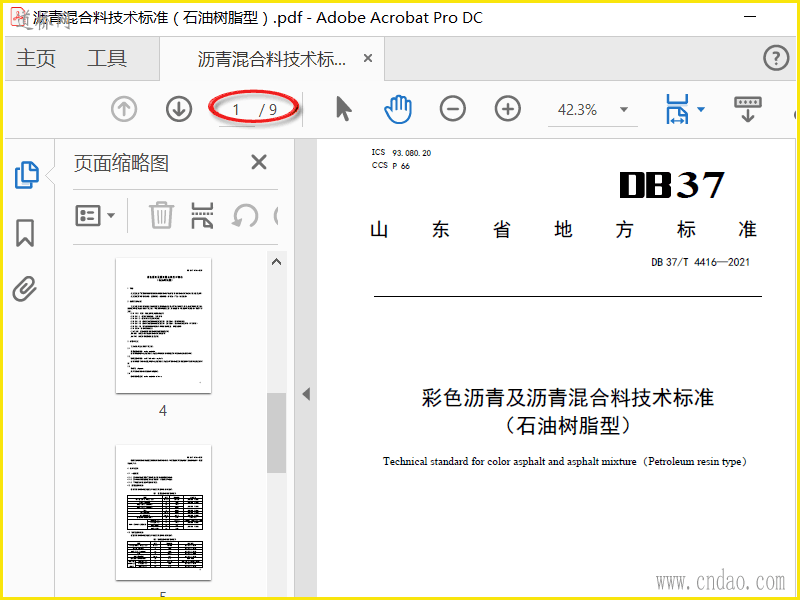Click the thumbnail panel scrollbar thumb
Screen dimensions: 800x600
277,433
